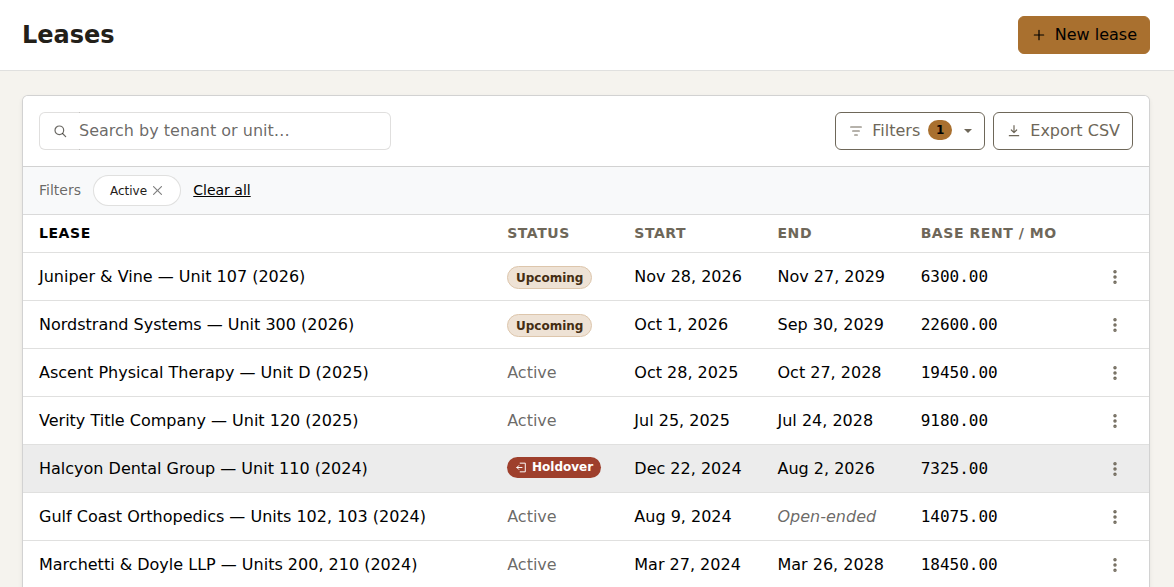Open row menu for Nordstrand Systems lease
1174x587 pixels.
coord(1114,325)
